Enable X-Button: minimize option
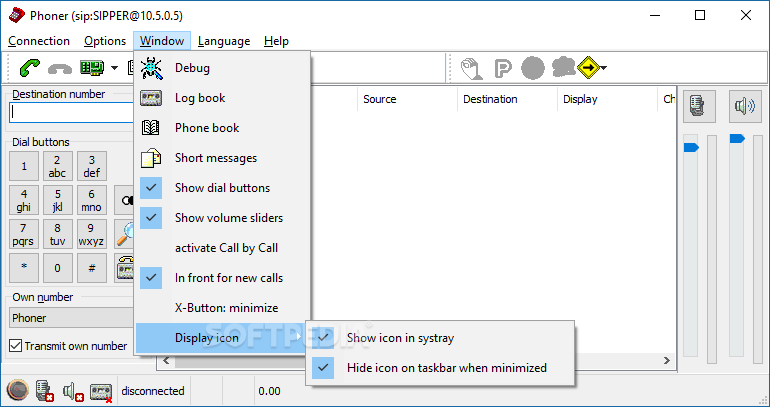Screen dimensions: 770x407 click(x=222, y=308)
